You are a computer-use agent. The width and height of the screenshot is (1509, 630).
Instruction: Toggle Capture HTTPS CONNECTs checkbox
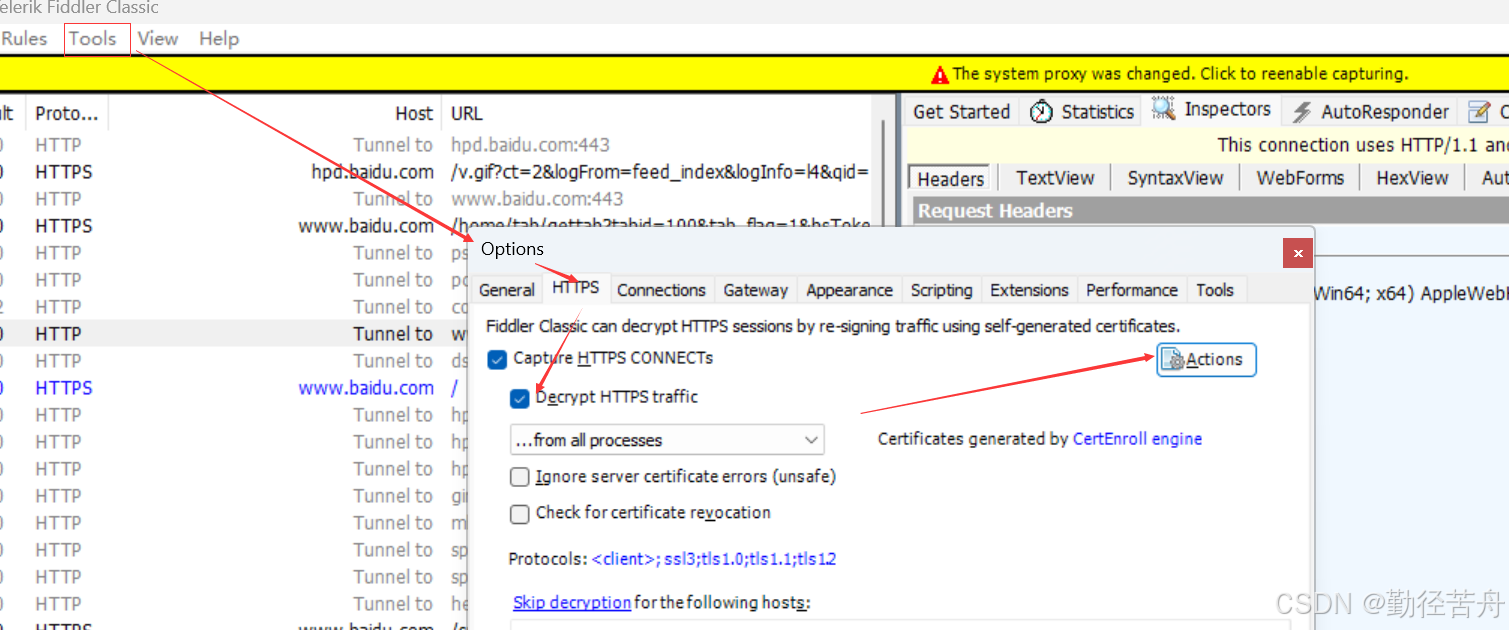[497, 359]
